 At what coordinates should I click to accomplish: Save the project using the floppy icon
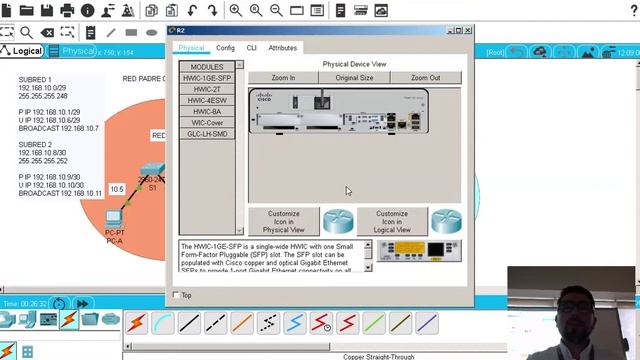click(47, 10)
